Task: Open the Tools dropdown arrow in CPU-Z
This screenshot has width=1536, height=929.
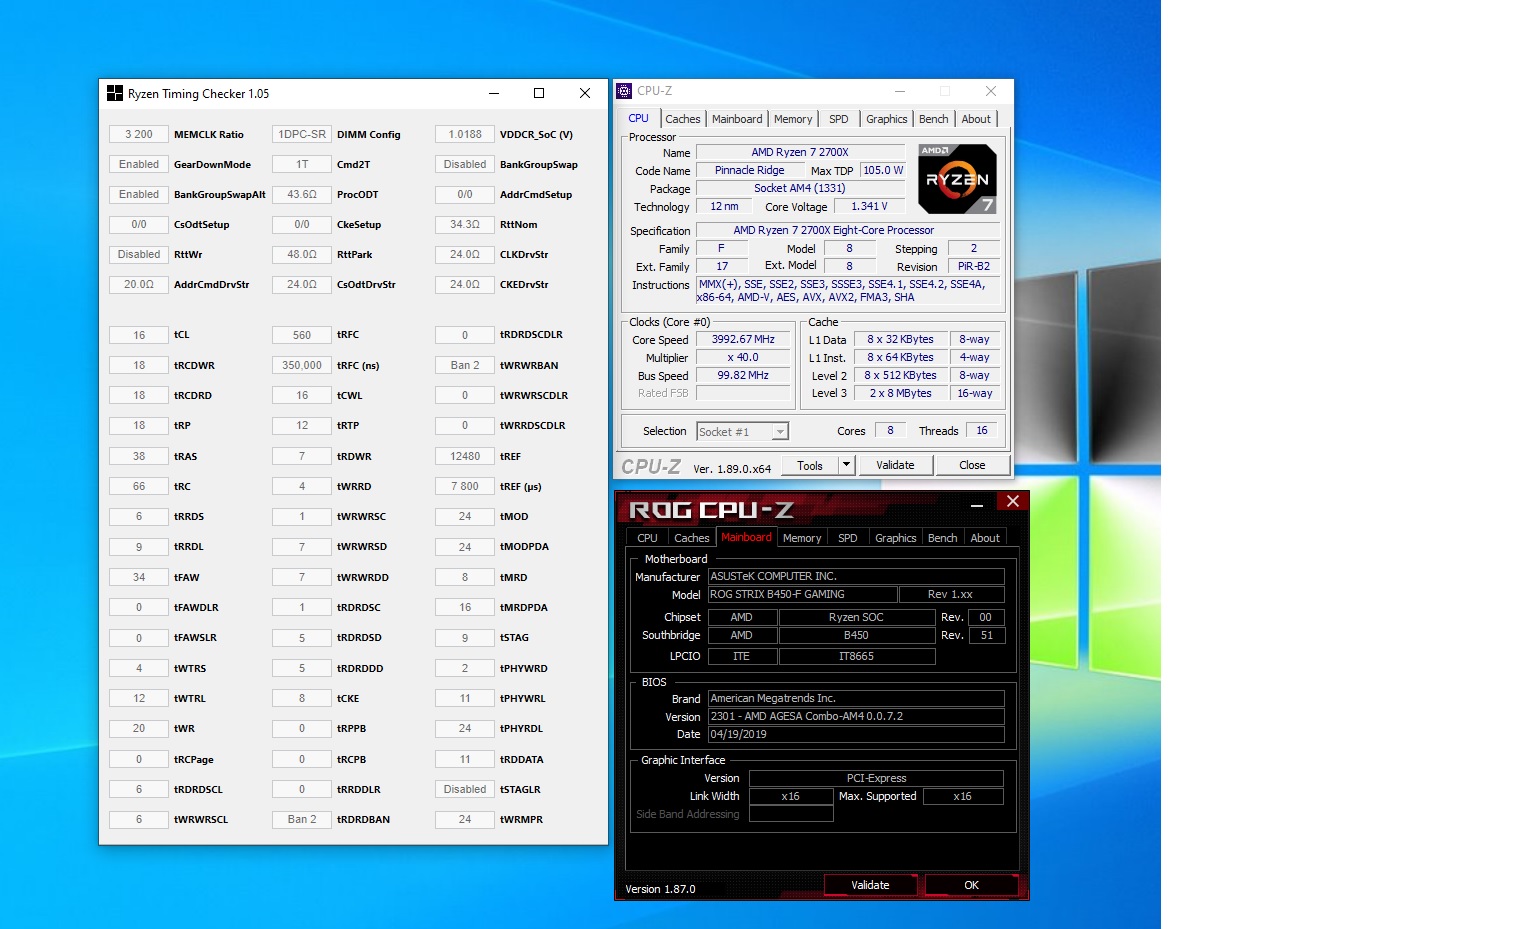Action: point(846,465)
